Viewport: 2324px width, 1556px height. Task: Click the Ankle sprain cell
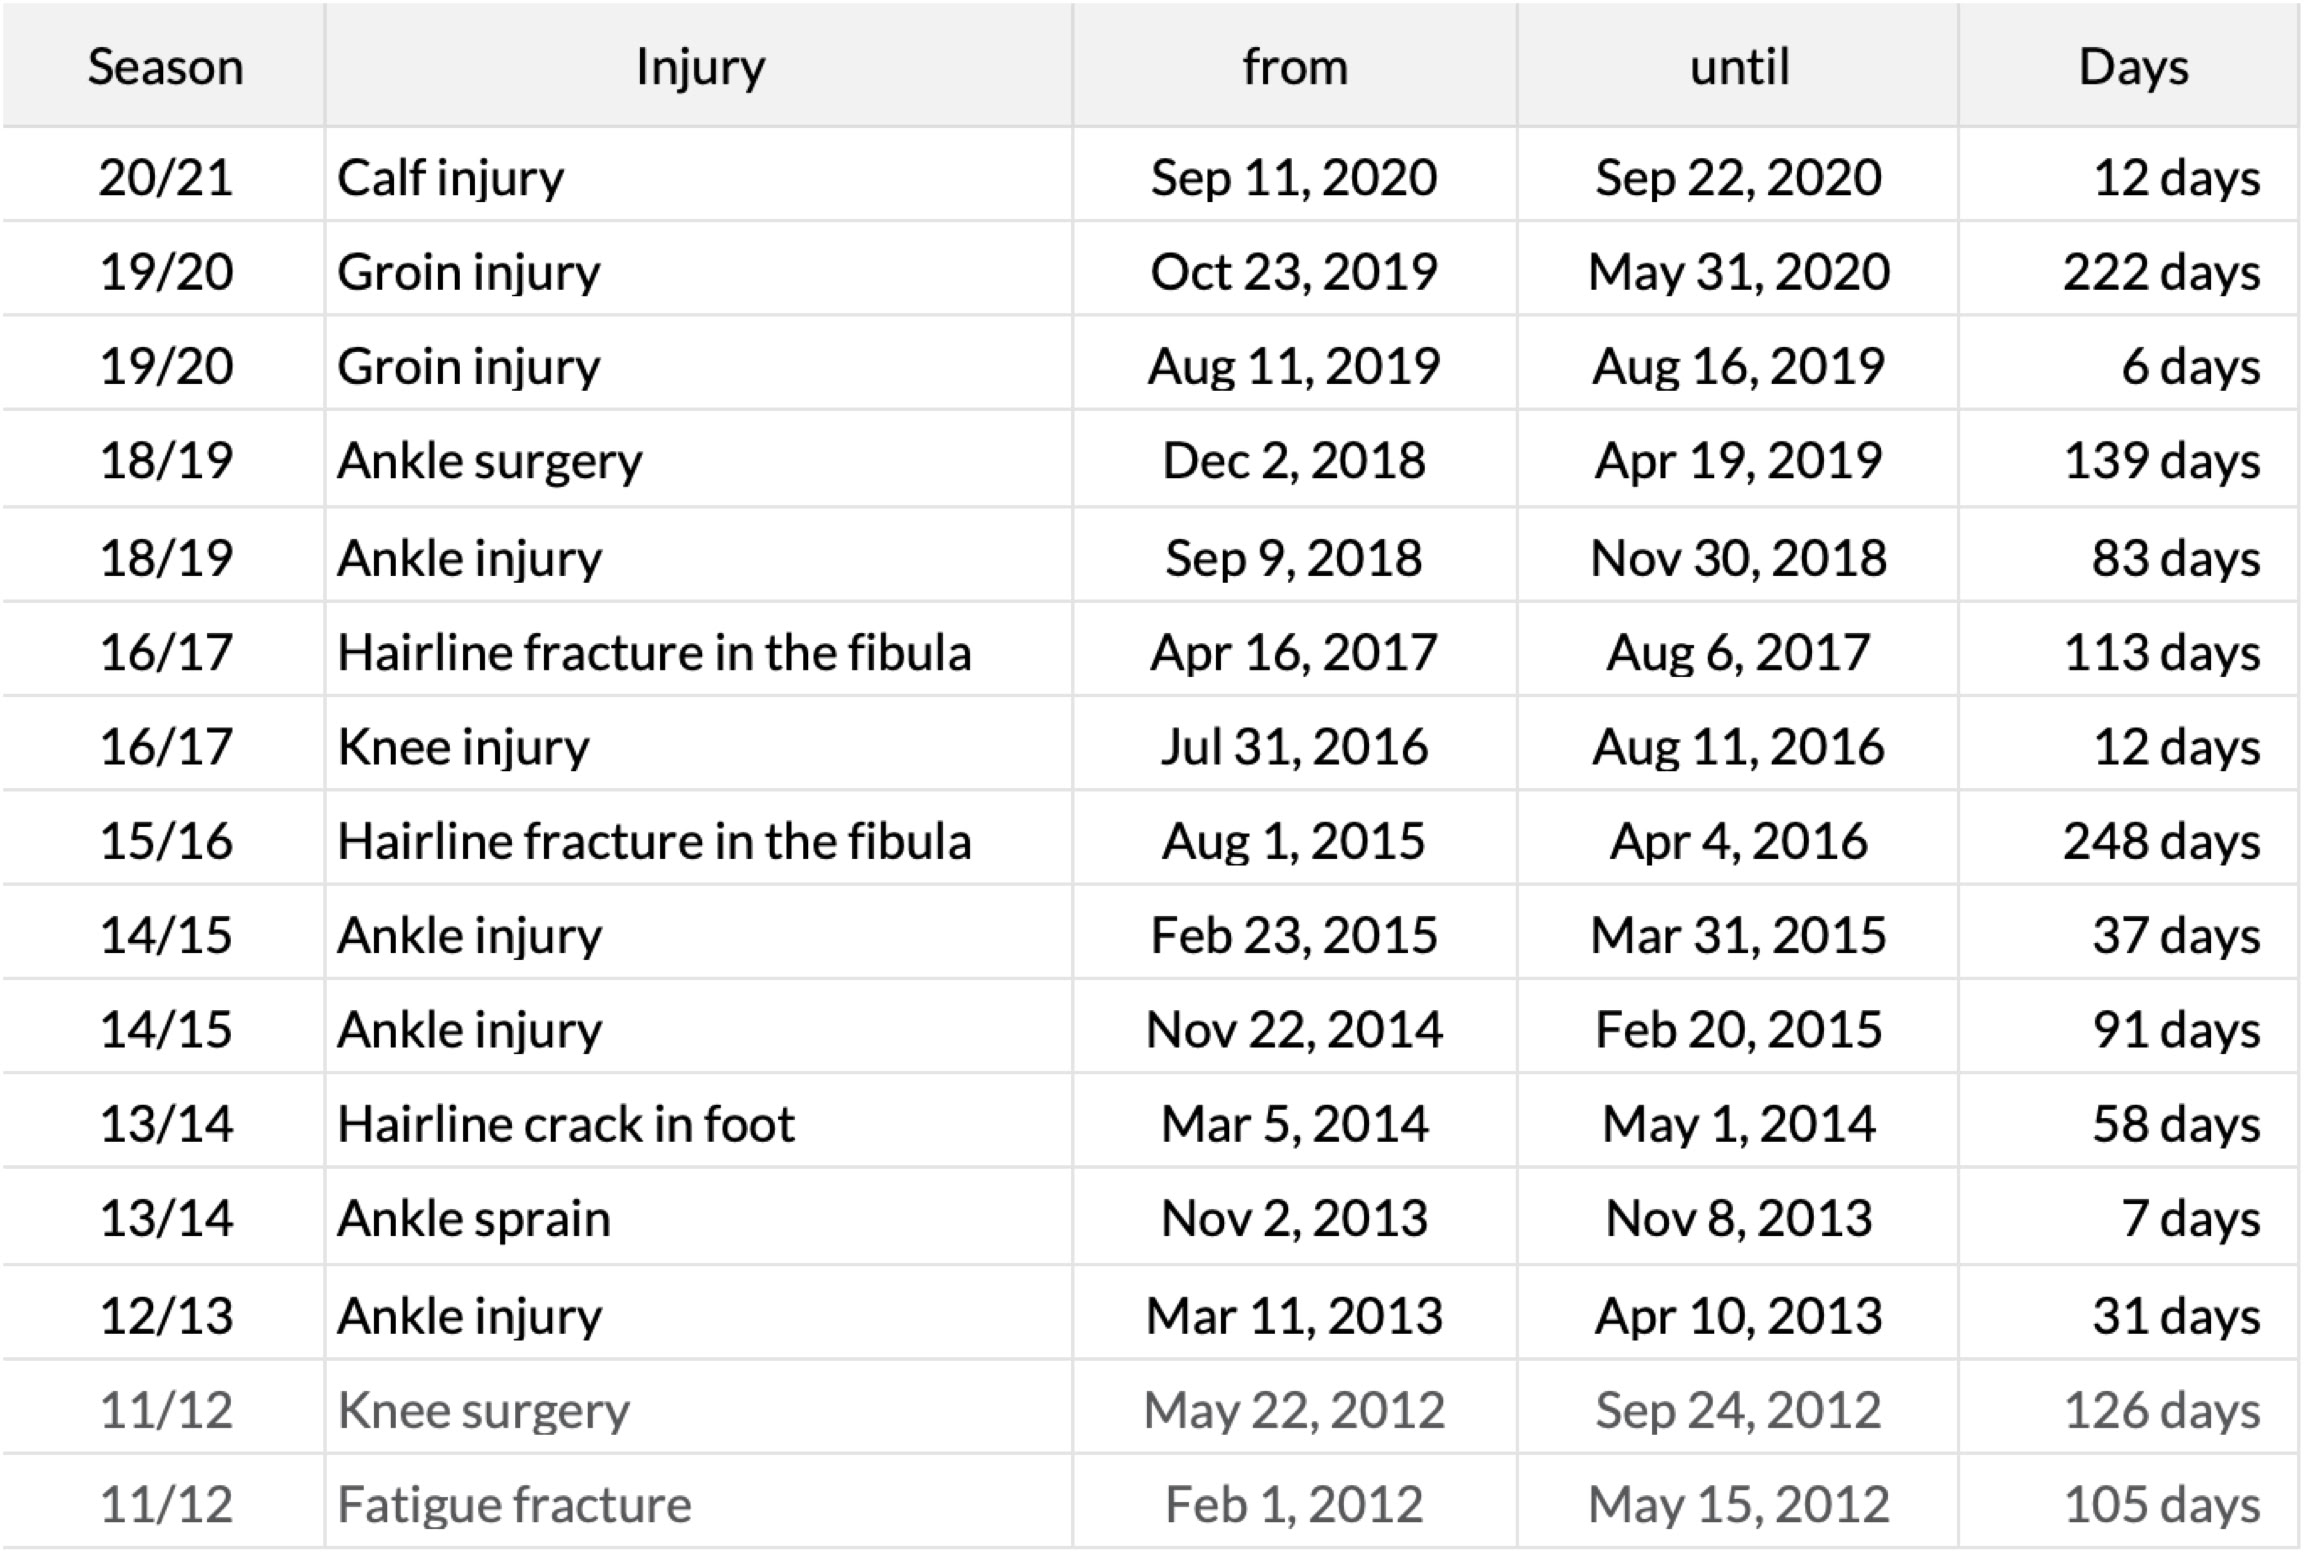click(474, 1218)
